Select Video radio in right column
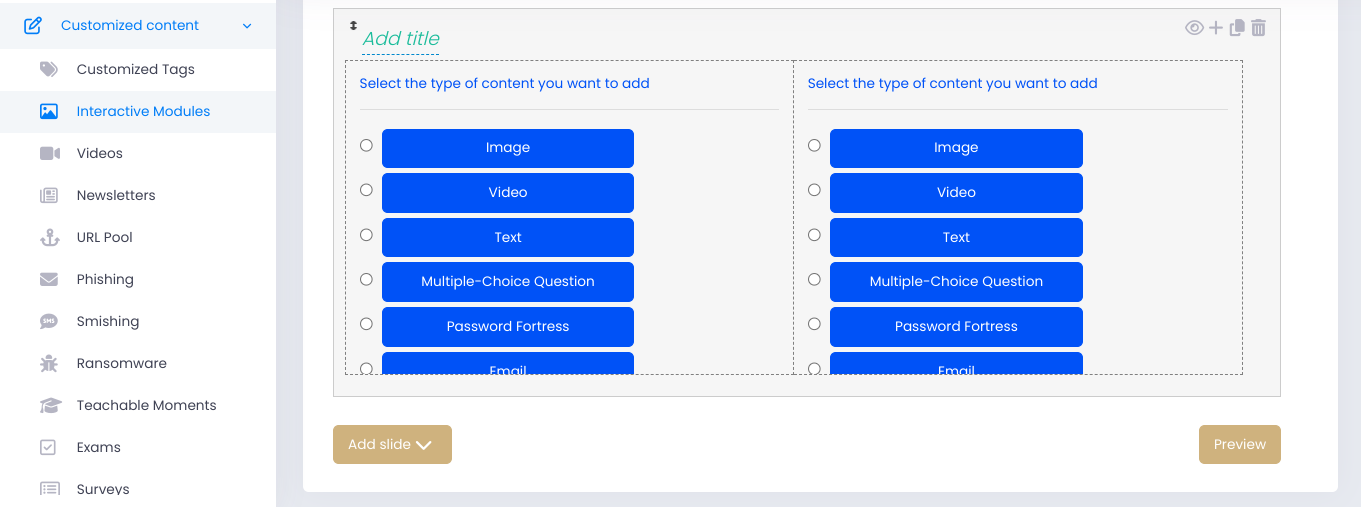 [x=814, y=190]
